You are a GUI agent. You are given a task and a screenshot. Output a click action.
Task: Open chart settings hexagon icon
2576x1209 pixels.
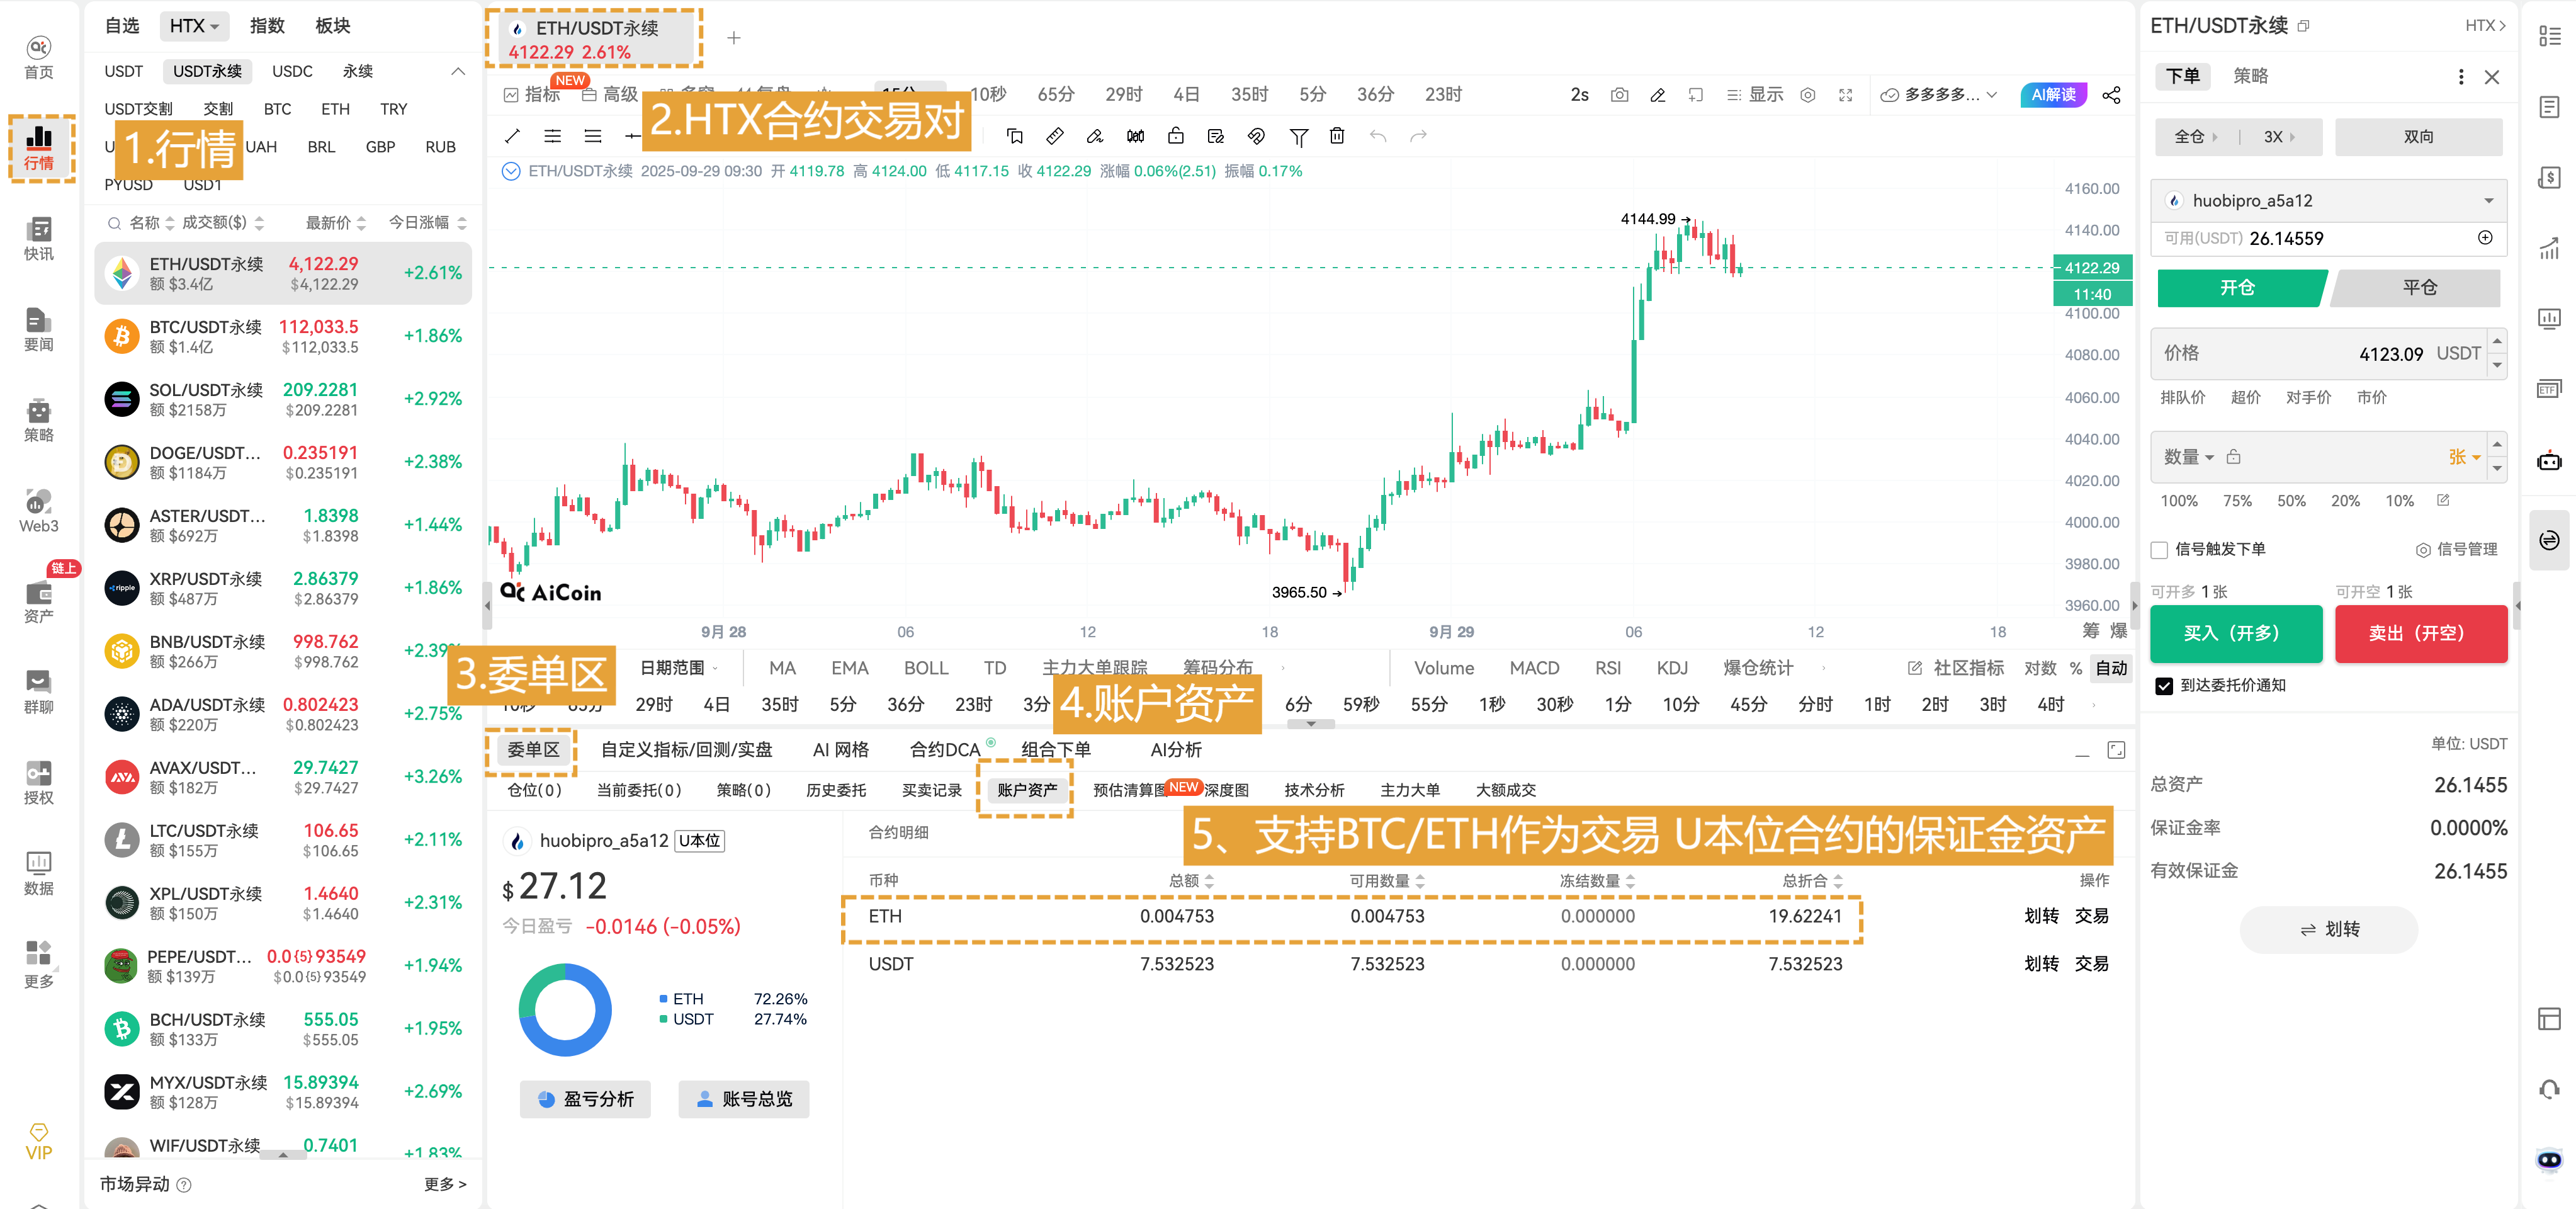point(1807,95)
